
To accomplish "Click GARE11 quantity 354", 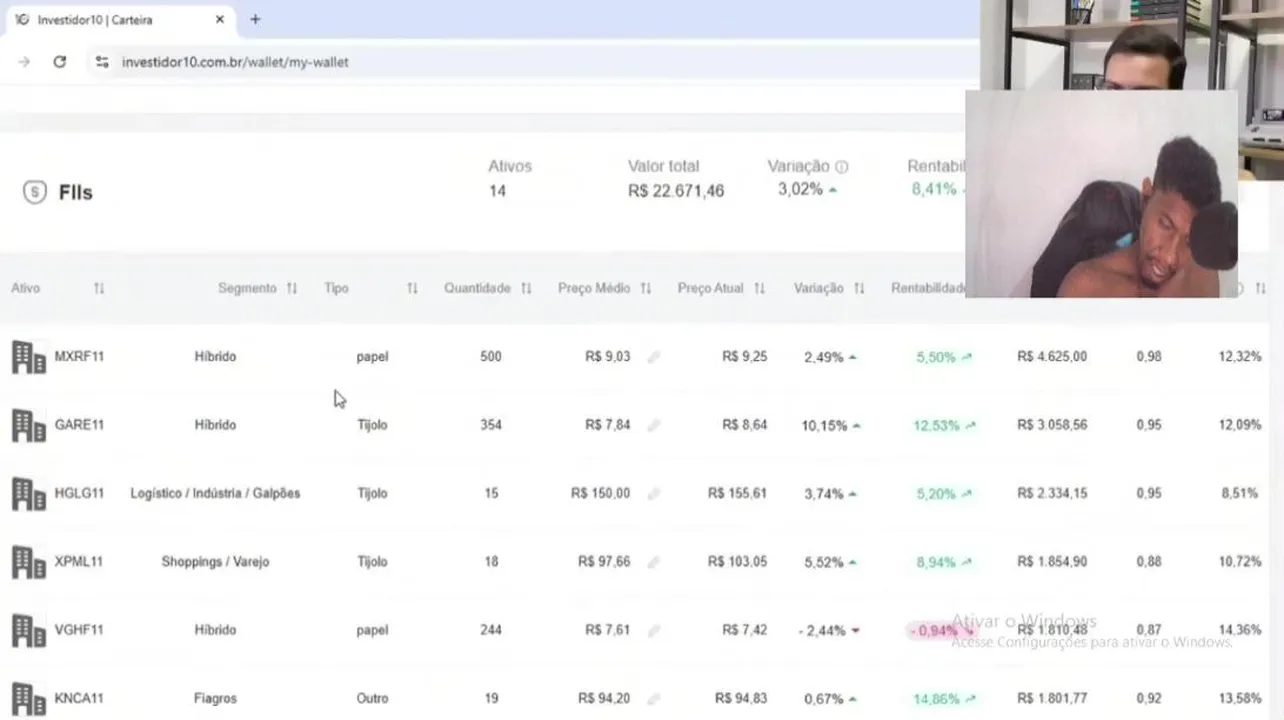I will coord(491,425).
